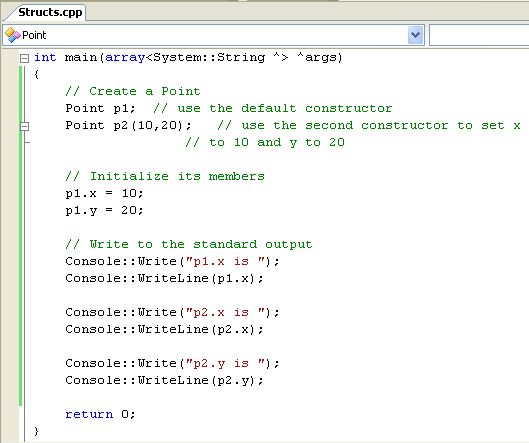Click the '// Write to the standard output' comment
This screenshot has height=443, width=529.
tap(189, 244)
